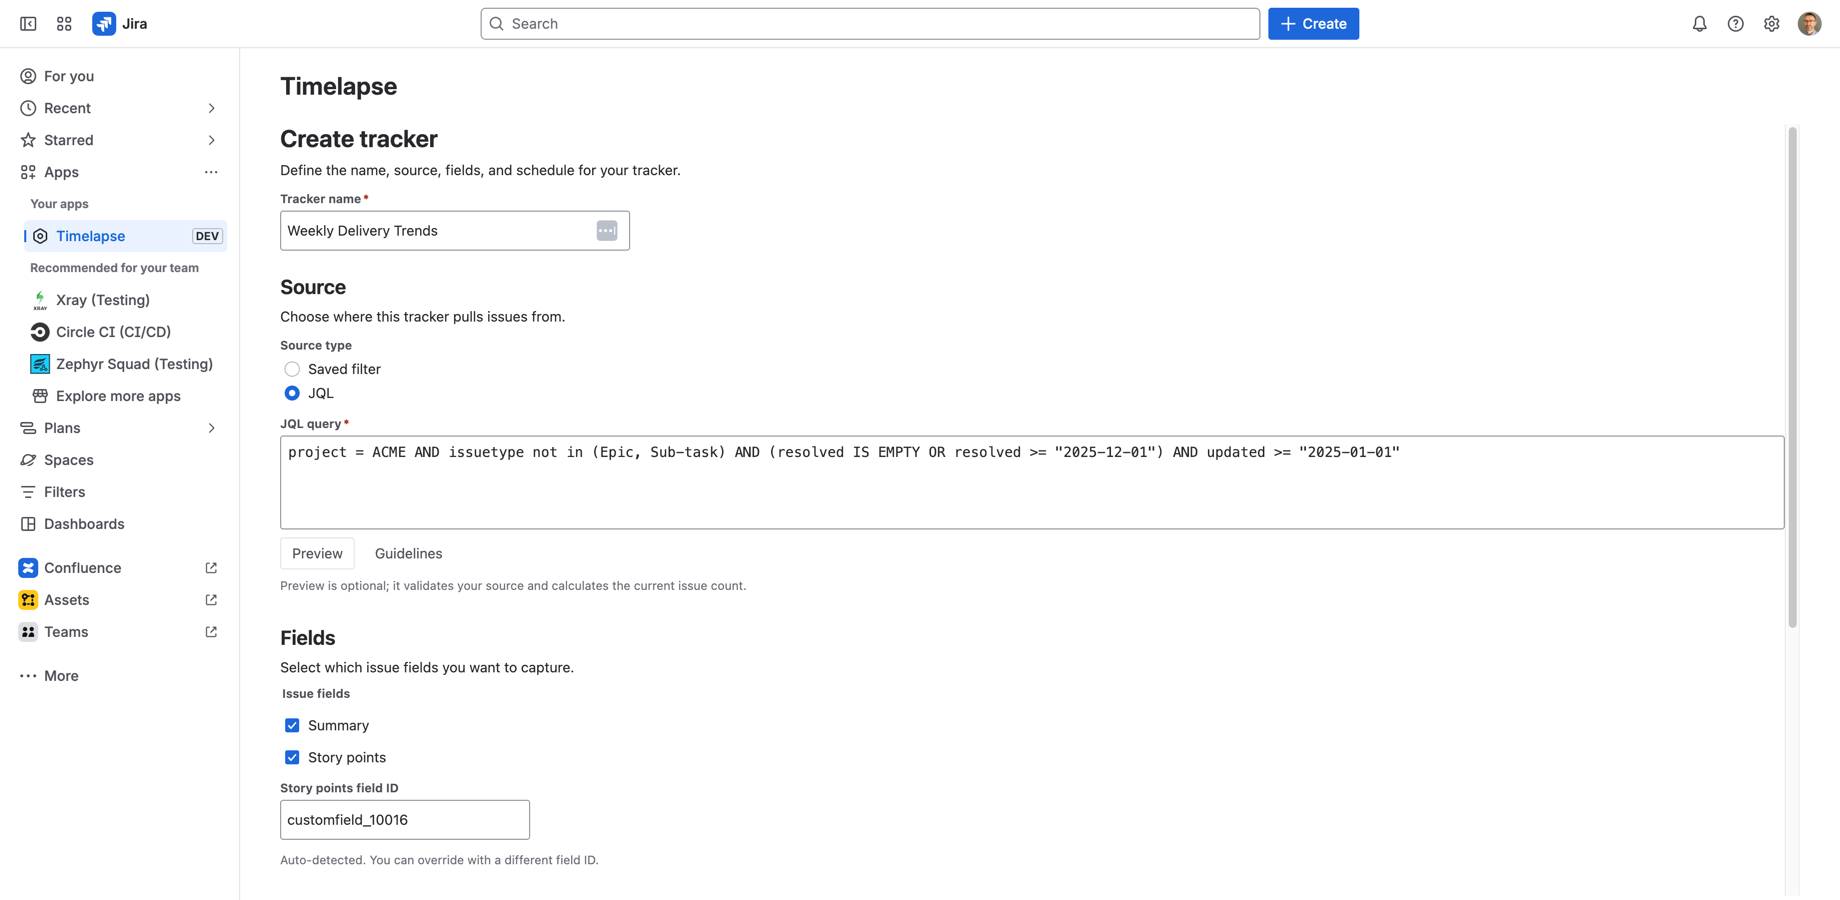Open the Zephyr Squad testing app

click(135, 364)
